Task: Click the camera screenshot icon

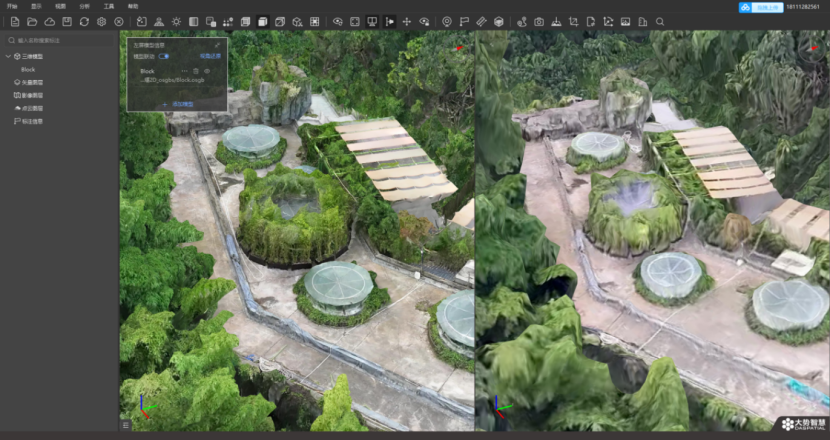Action: coord(539,21)
